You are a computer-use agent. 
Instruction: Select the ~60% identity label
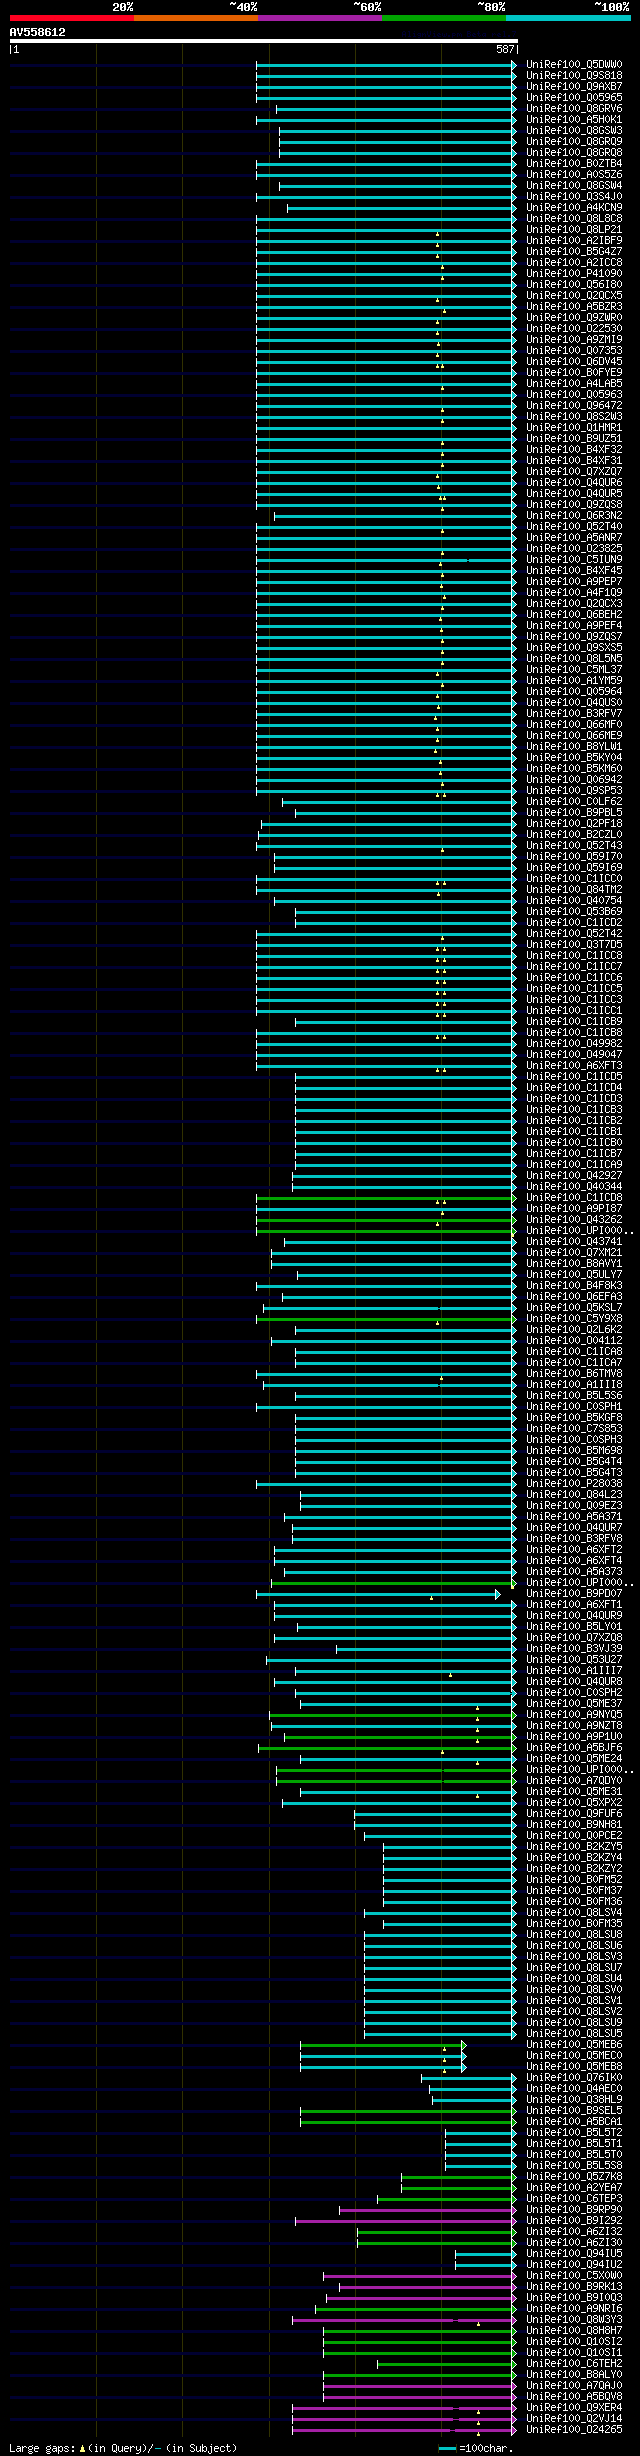tap(367, 7)
